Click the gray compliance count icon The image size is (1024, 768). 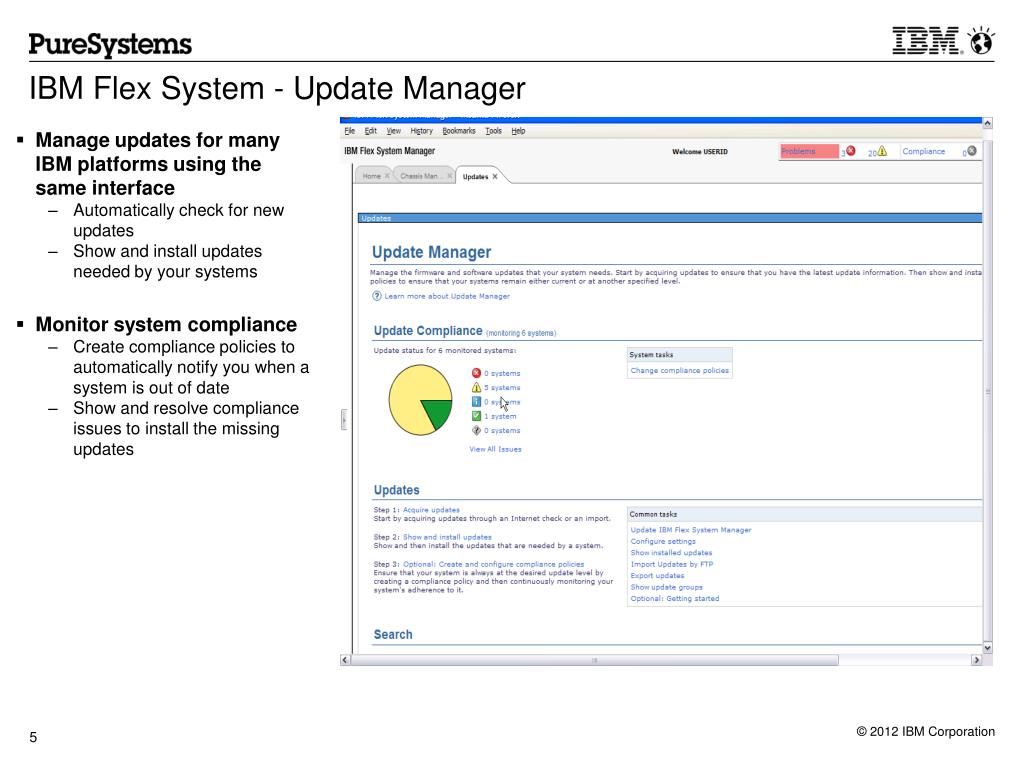pos(972,151)
